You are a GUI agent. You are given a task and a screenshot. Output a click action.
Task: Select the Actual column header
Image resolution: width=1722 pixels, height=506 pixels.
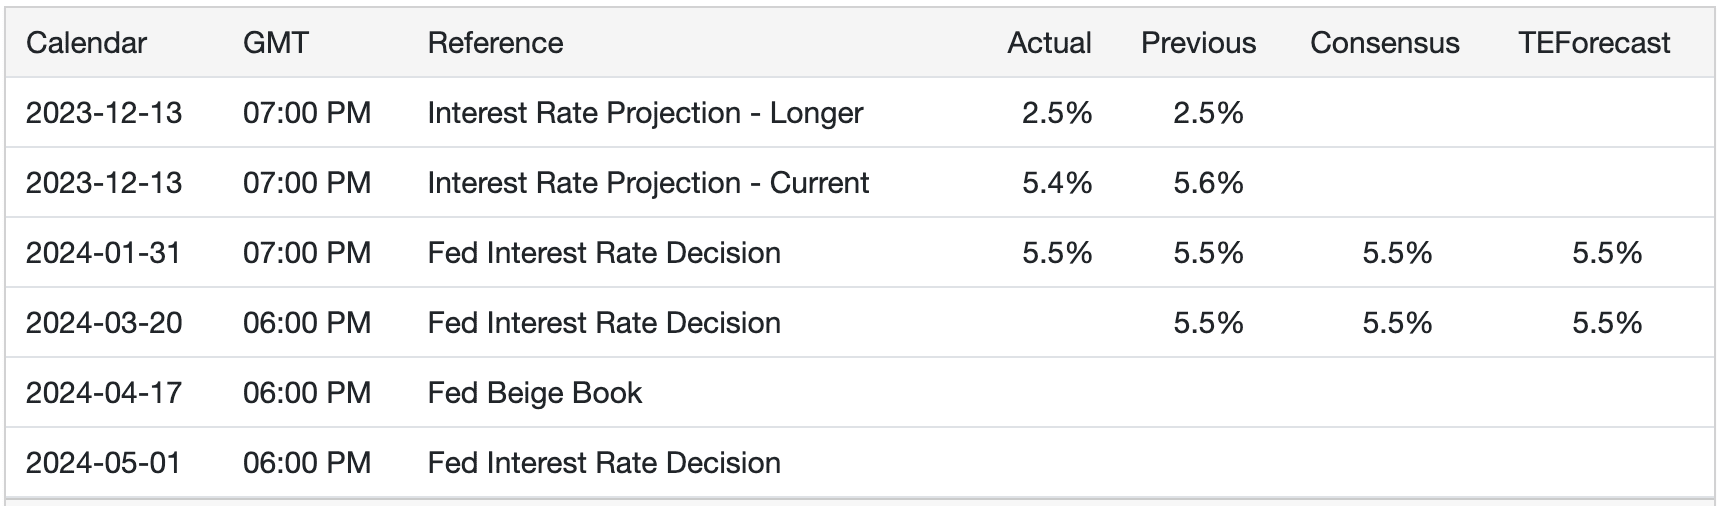(x=1049, y=43)
